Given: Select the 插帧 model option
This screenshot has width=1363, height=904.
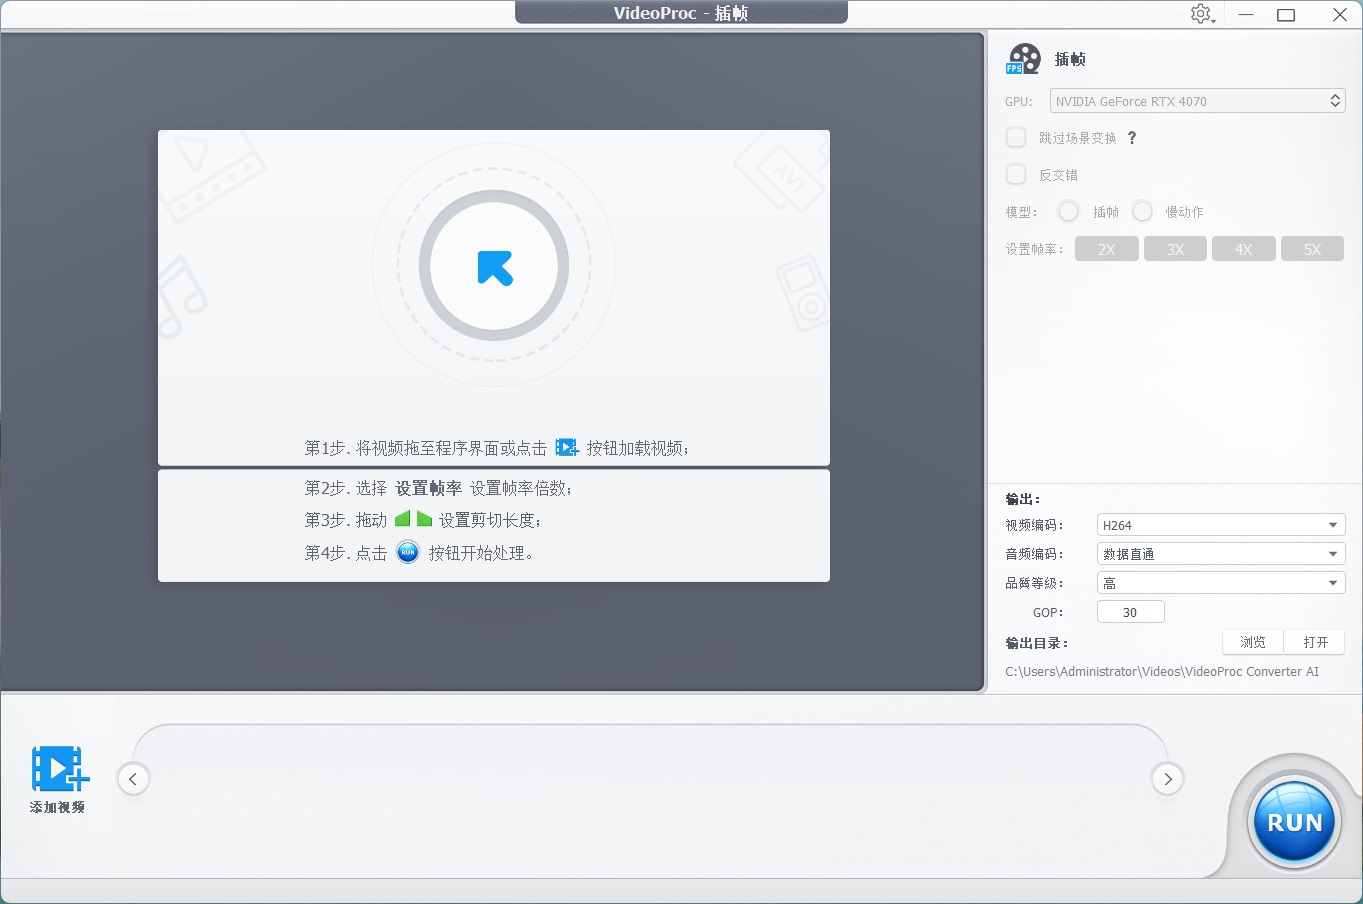Looking at the screenshot, I should pyautogui.click(x=1067, y=211).
